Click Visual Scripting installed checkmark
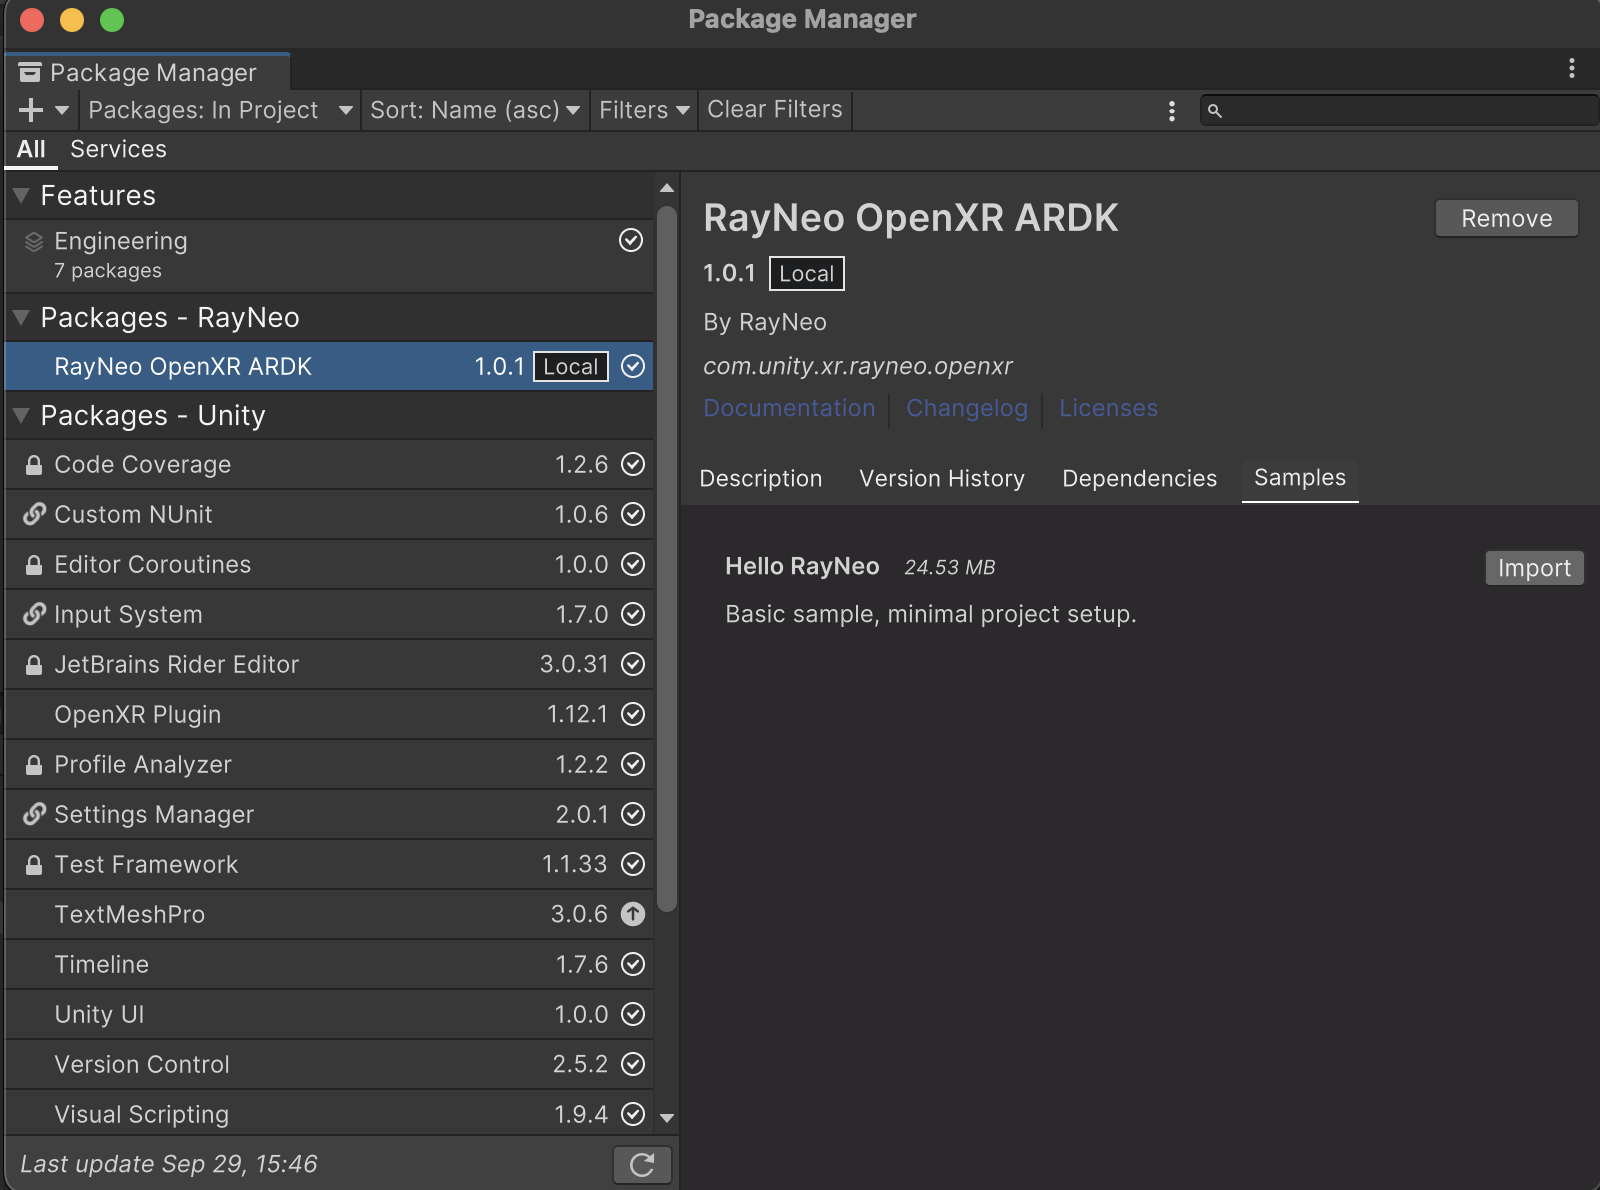The width and height of the screenshot is (1600, 1190). 633,1114
